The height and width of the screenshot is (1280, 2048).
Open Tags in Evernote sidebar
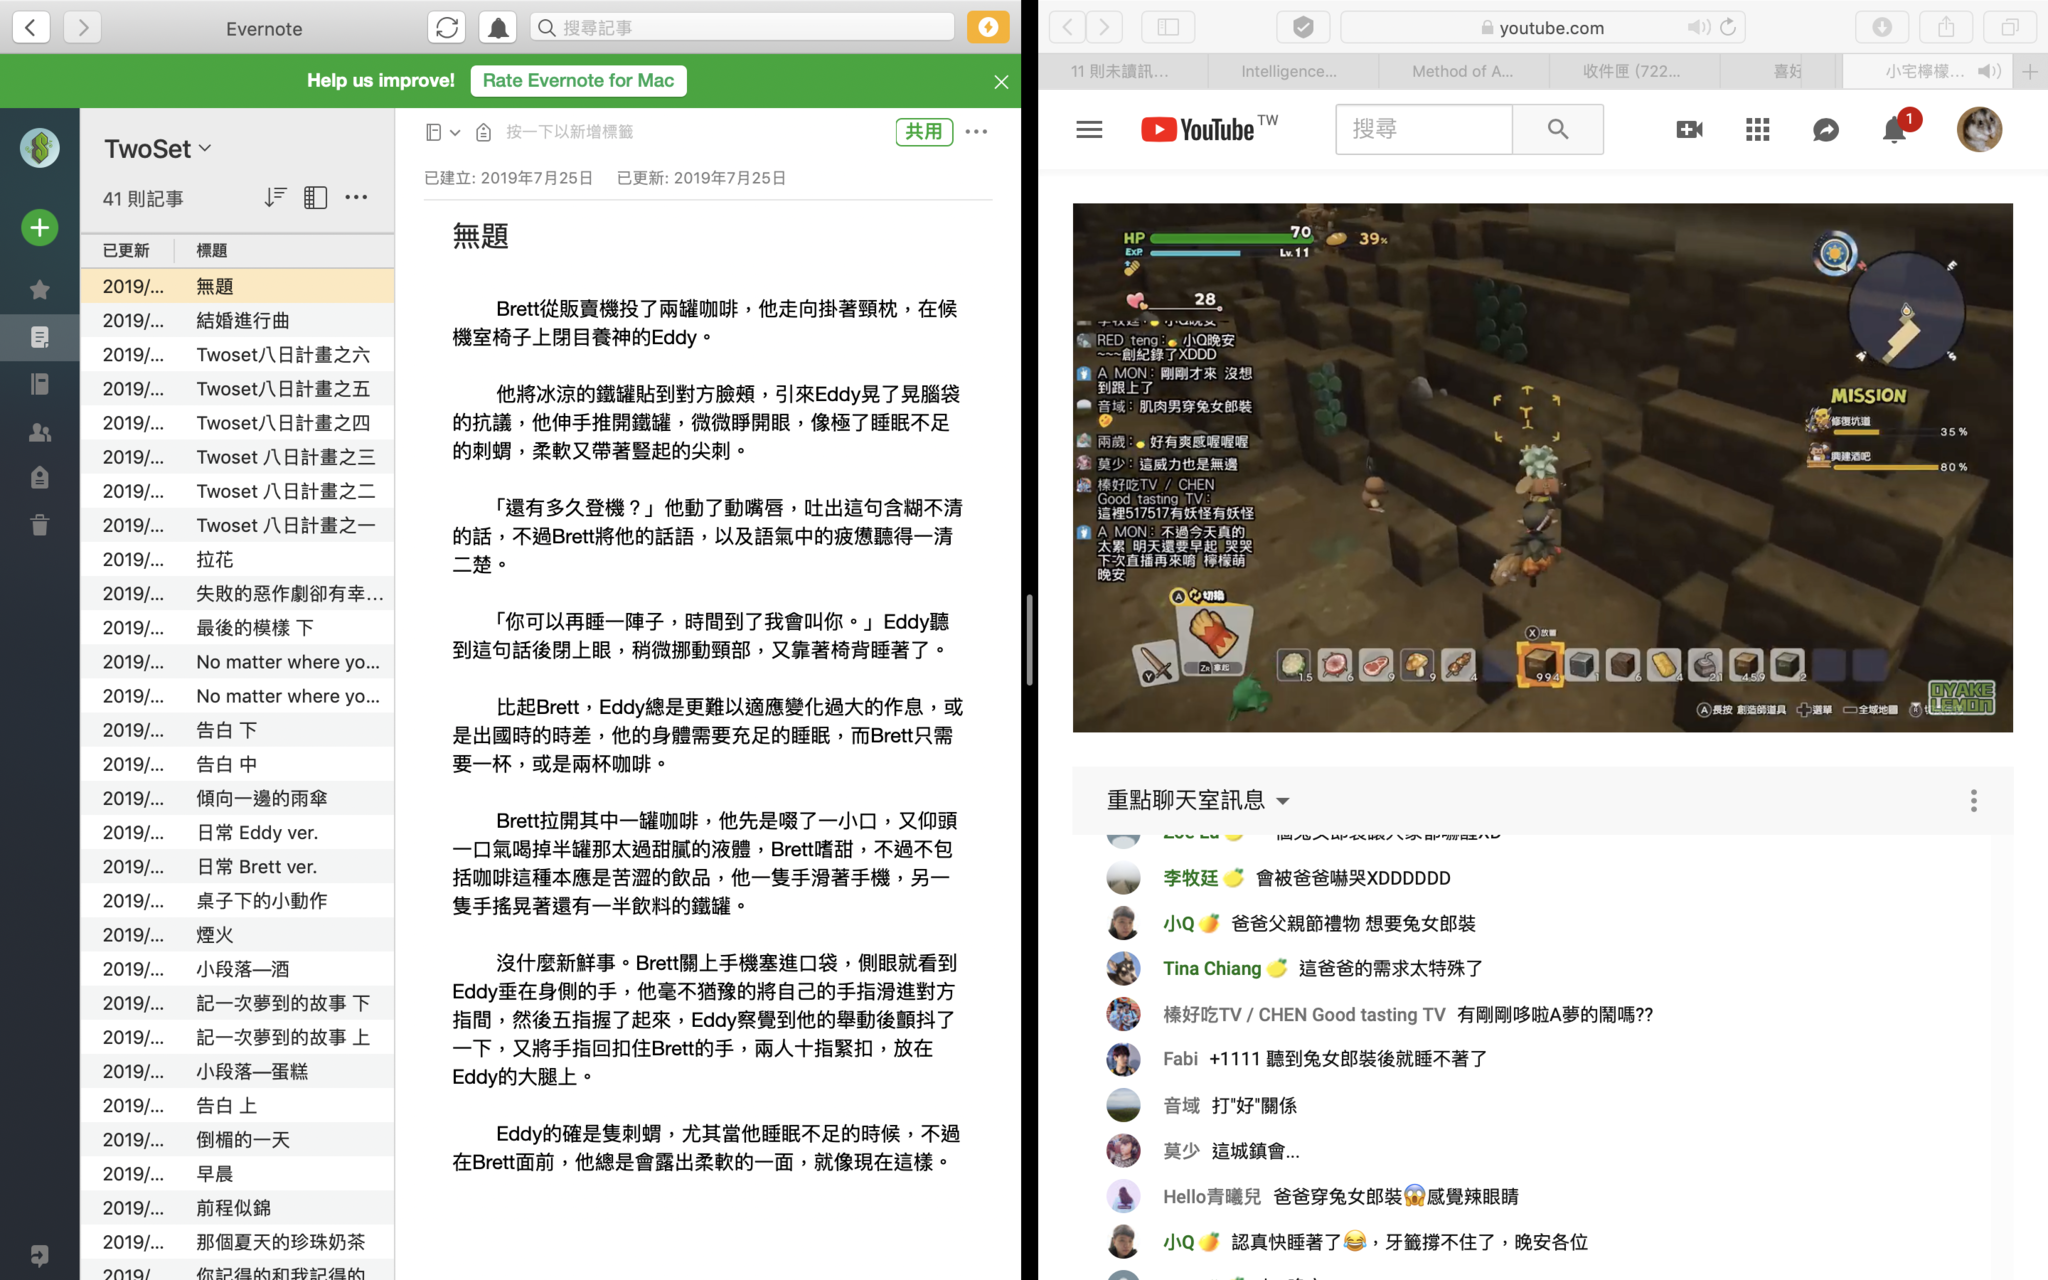pyautogui.click(x=40, y=478)
